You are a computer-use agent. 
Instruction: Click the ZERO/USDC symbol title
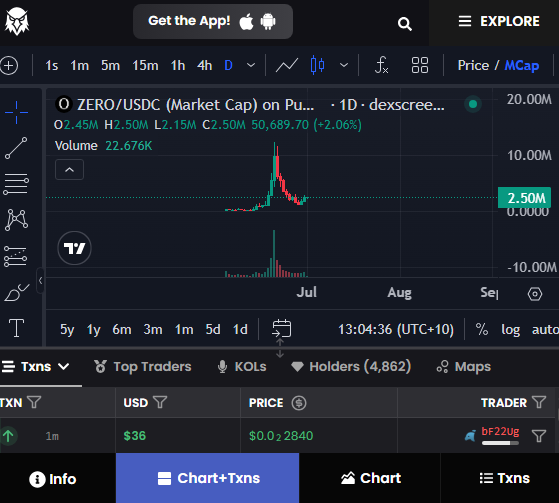(195, 105)
